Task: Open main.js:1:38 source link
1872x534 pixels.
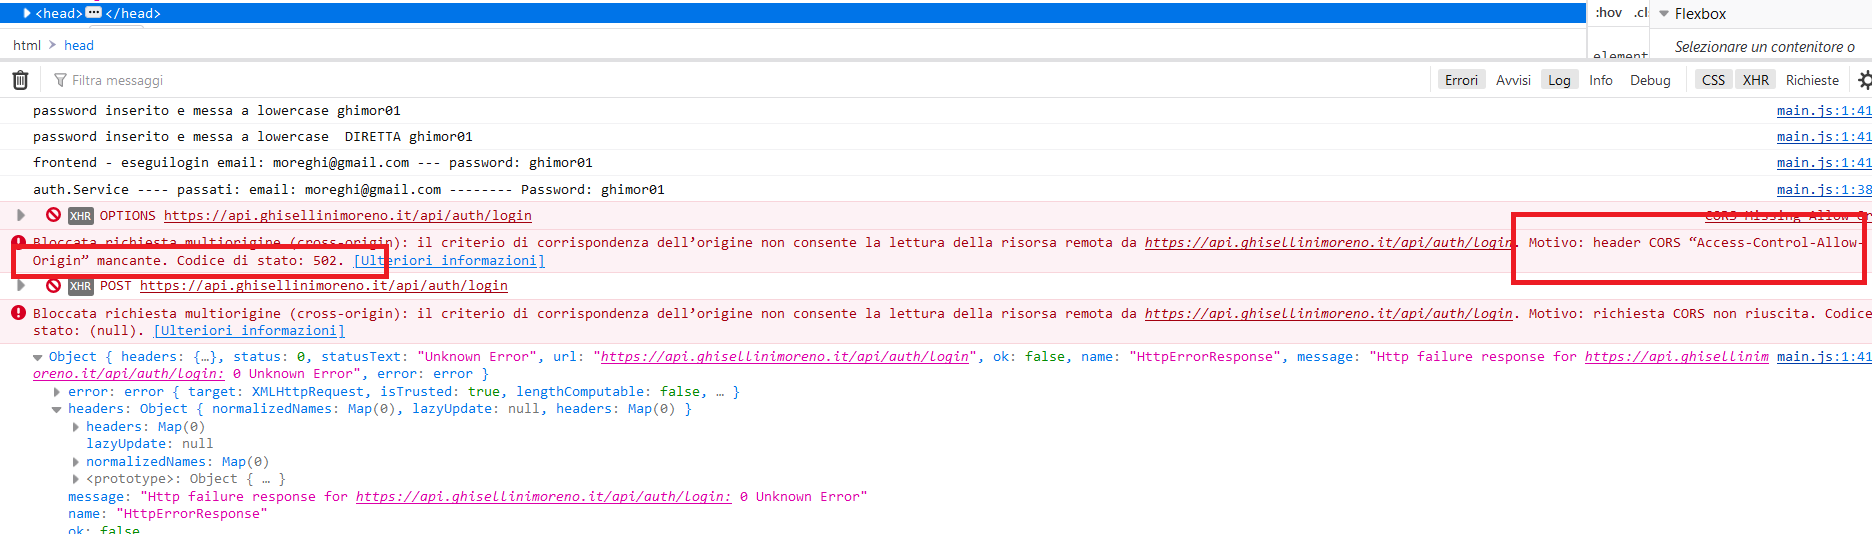Action: [x=1824, y=189]
